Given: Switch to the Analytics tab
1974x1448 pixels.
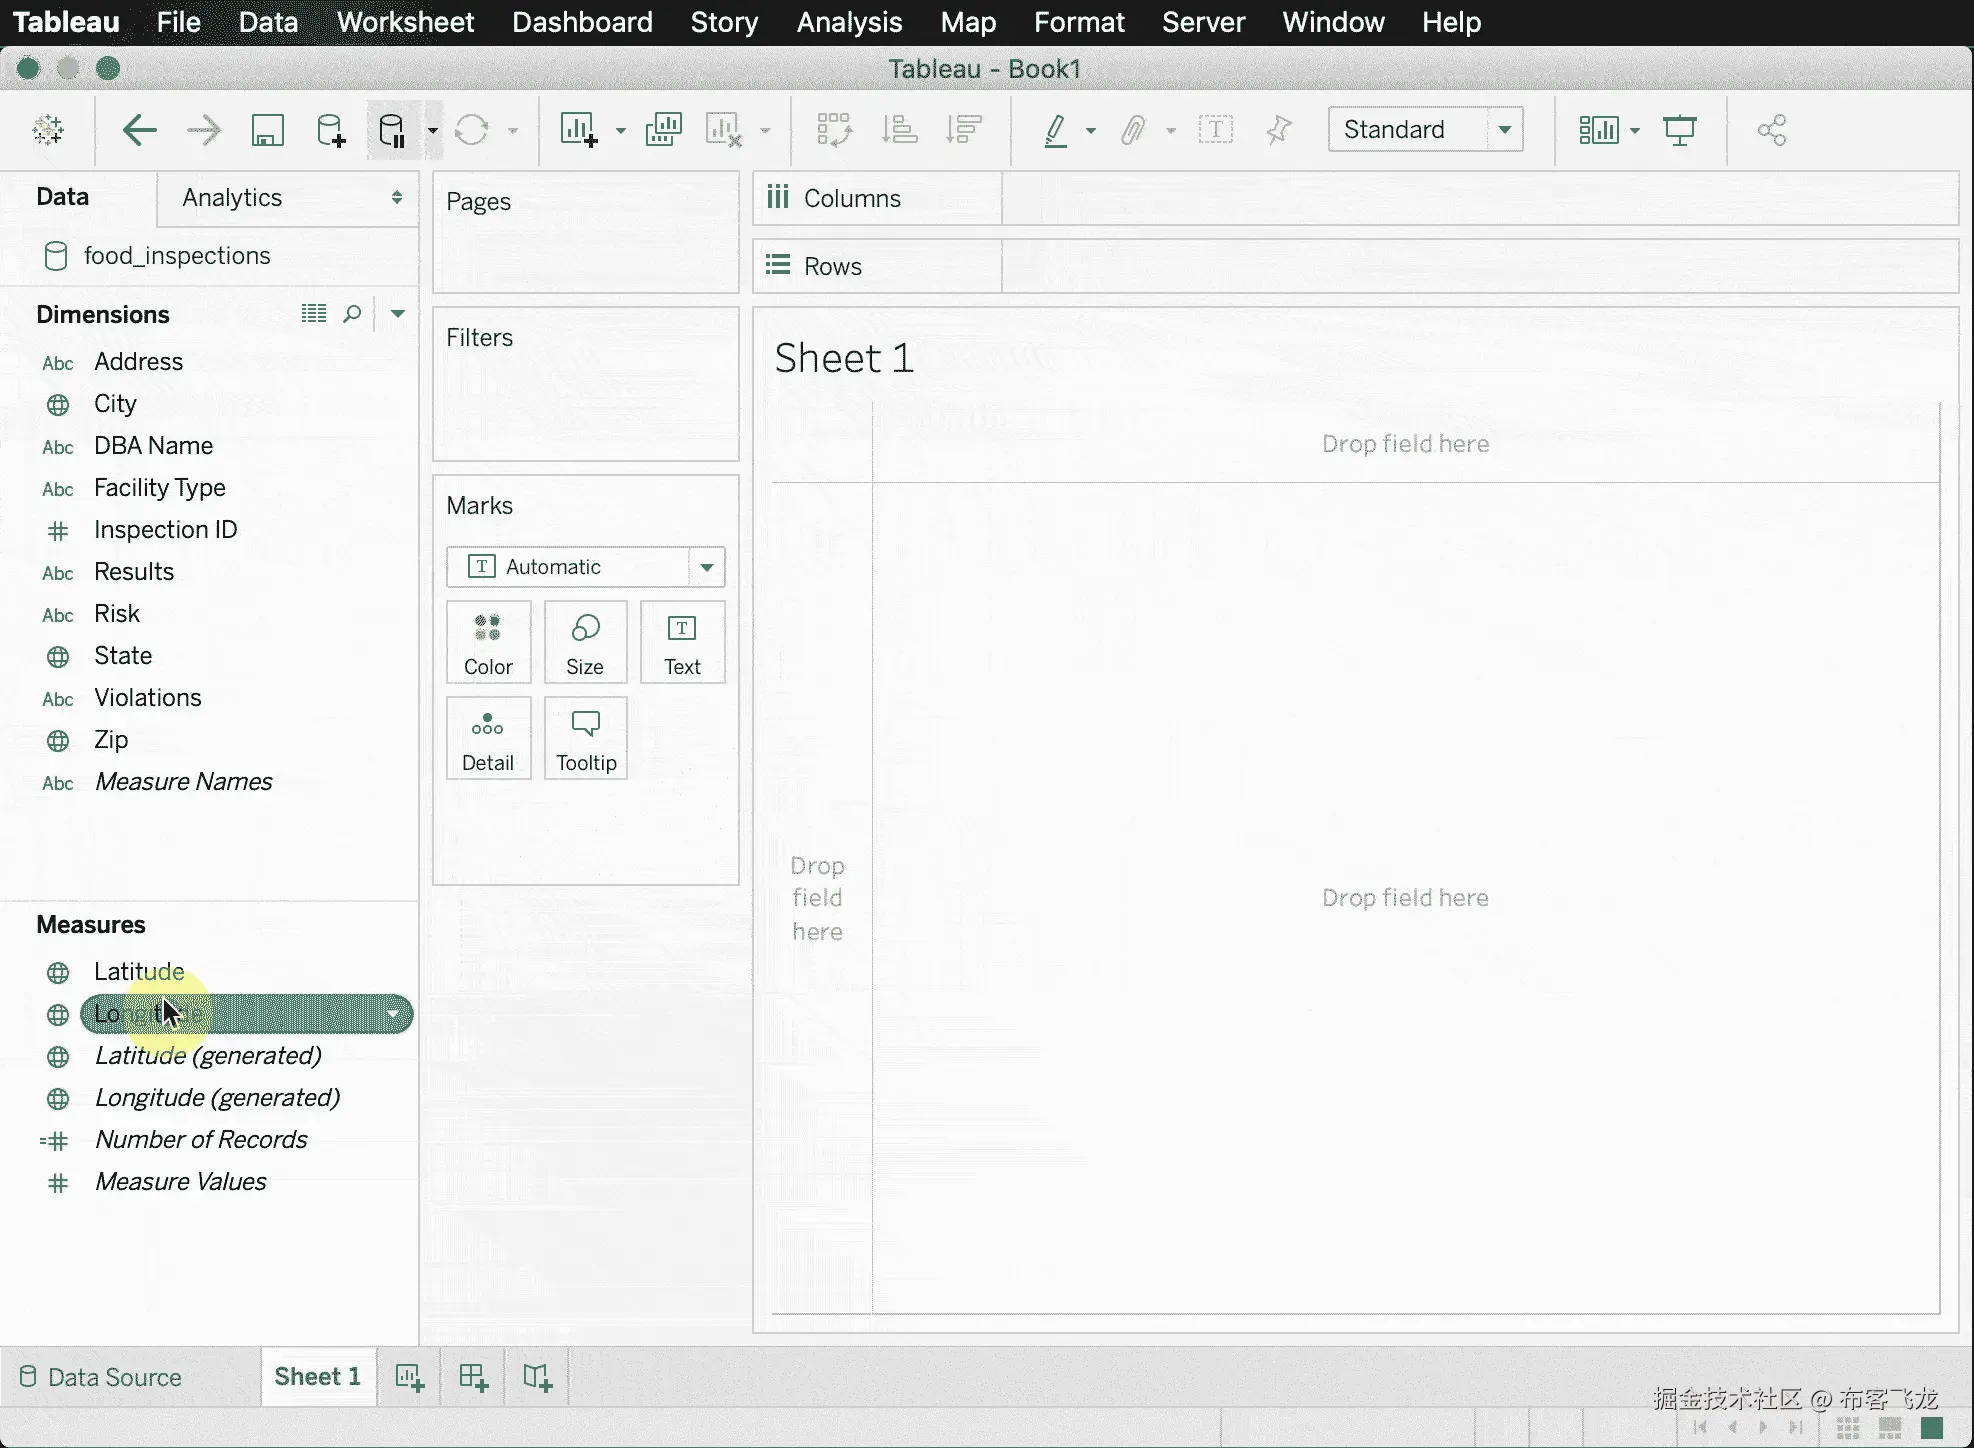Looking at the screenshot, I should click(x=232, y=198).
